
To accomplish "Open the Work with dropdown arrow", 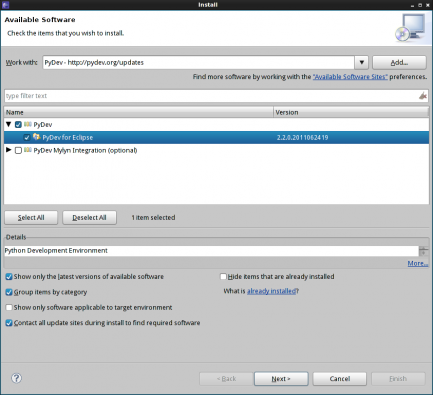I will pos(361,62).
